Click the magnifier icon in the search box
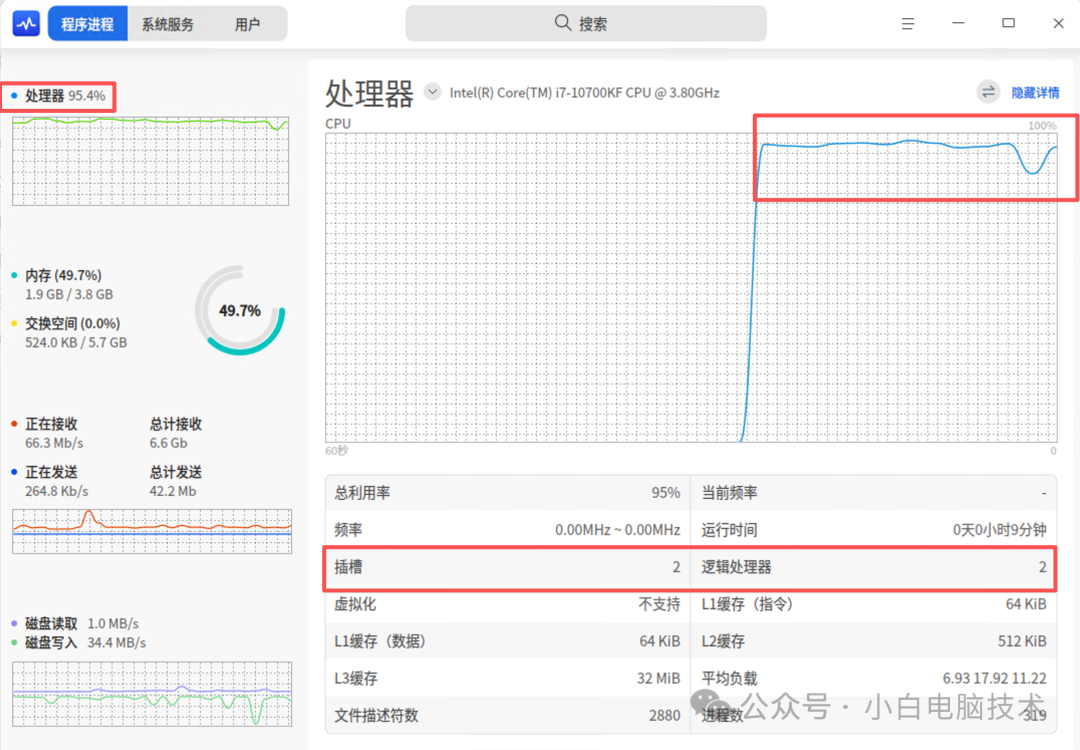Viewport: 1080px width, 750px height. [563, 23]
